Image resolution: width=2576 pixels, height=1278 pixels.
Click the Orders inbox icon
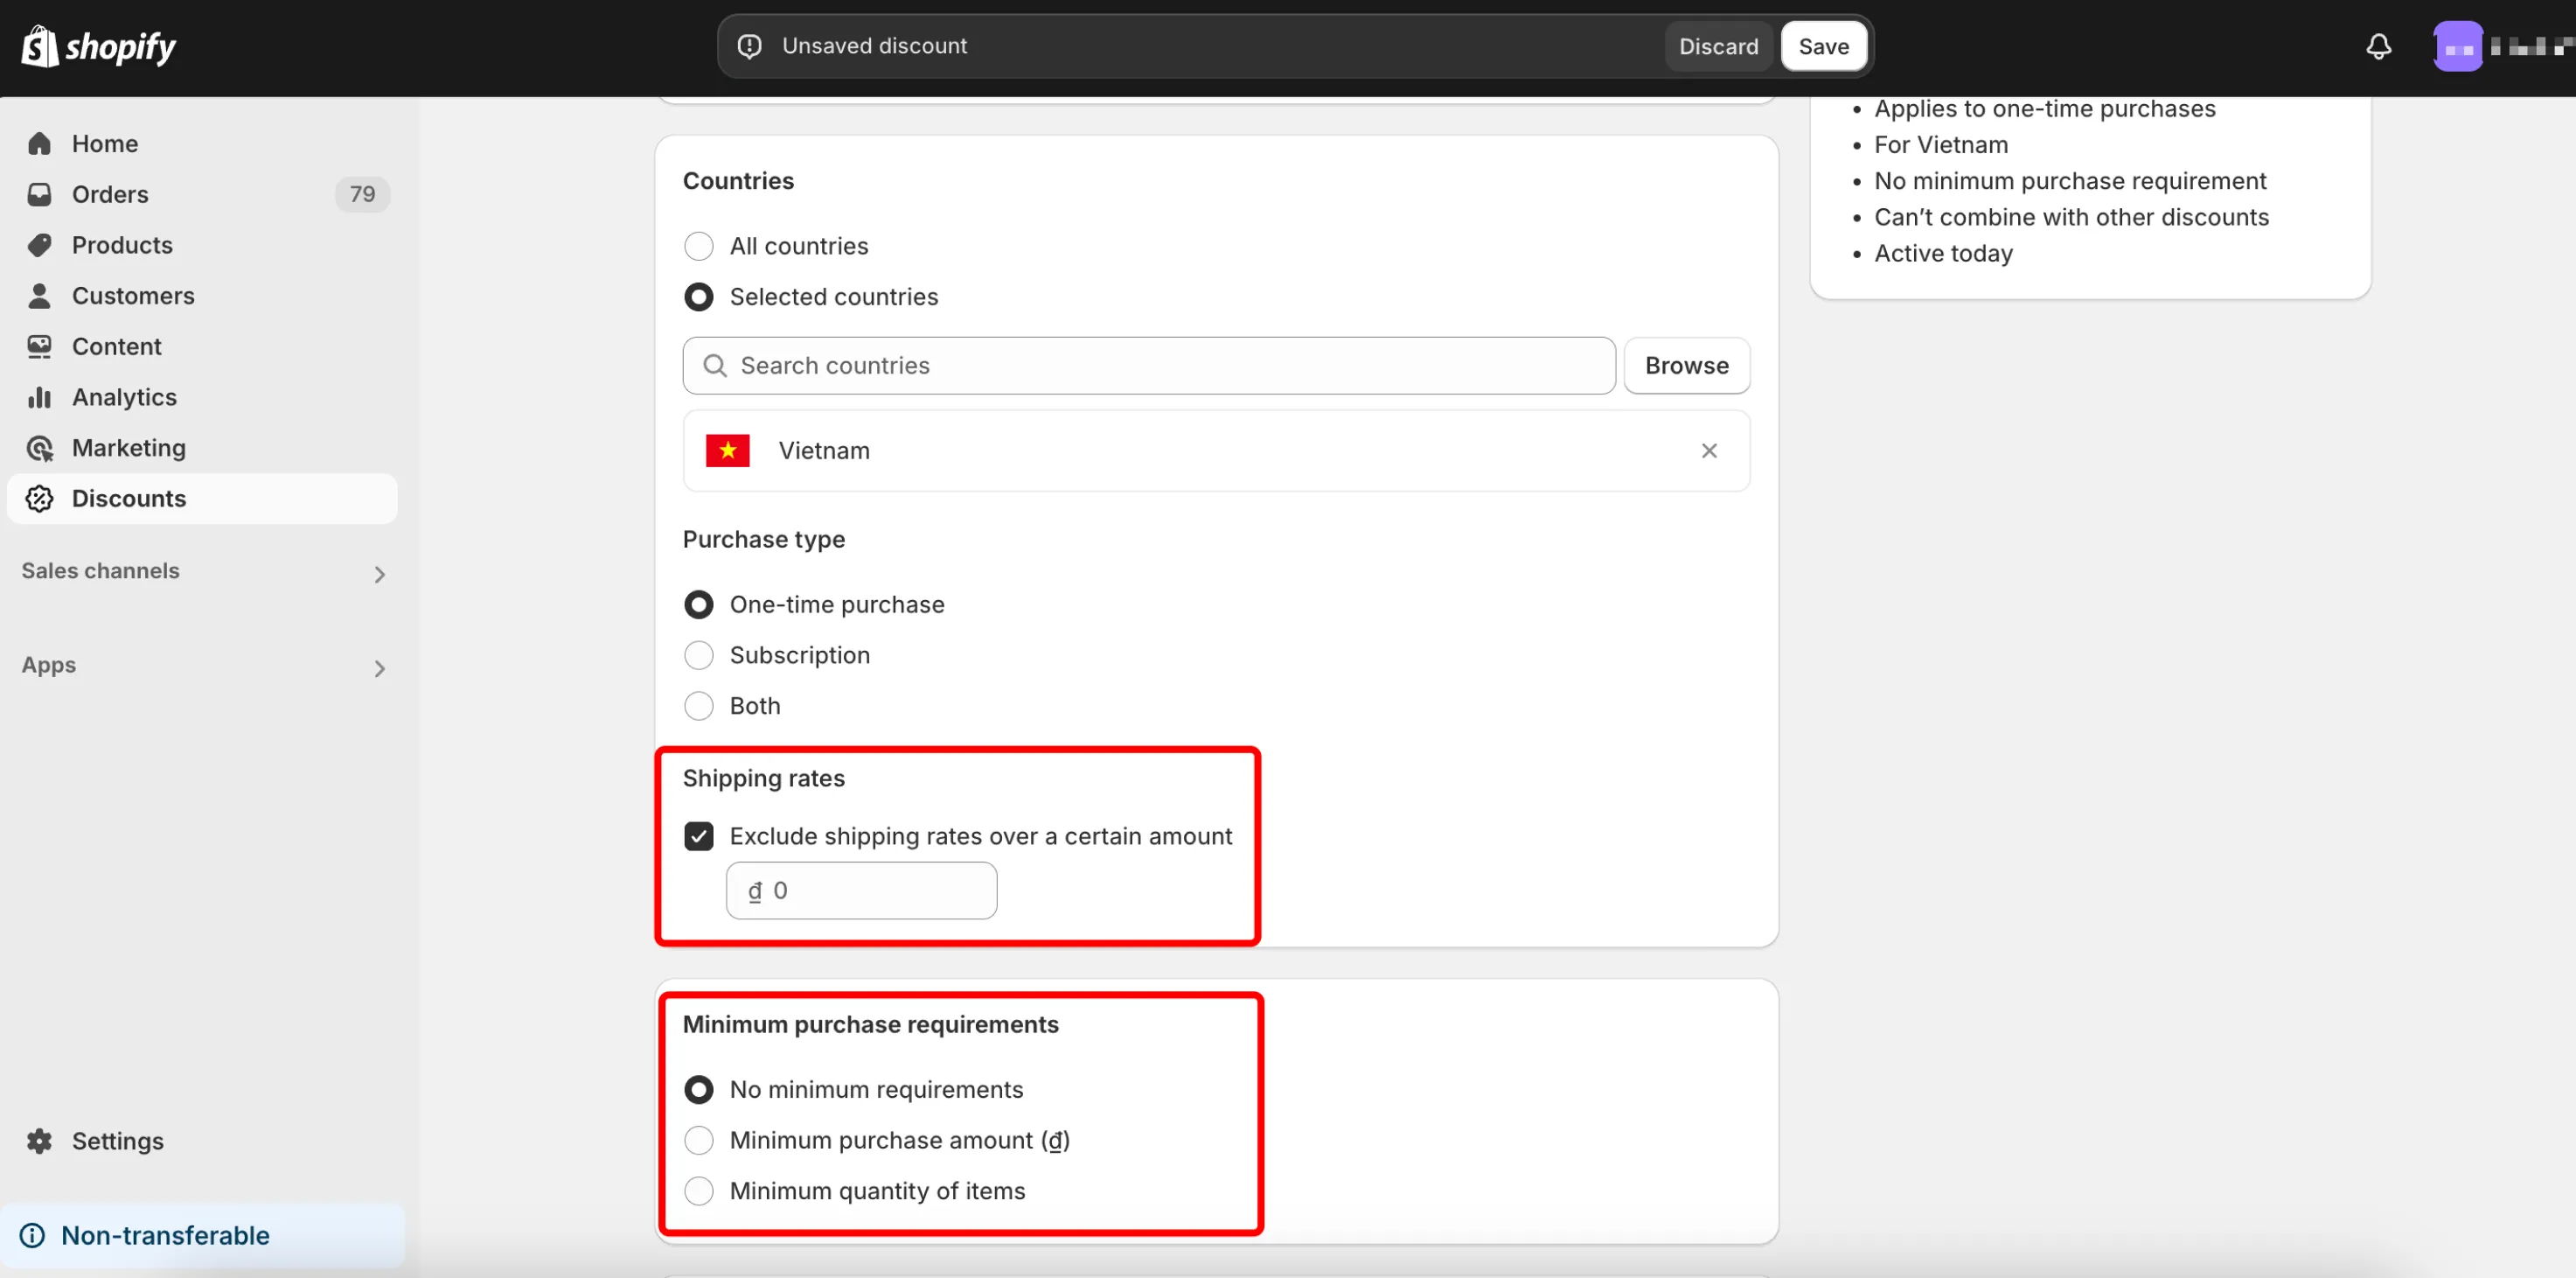click(40, 194)
